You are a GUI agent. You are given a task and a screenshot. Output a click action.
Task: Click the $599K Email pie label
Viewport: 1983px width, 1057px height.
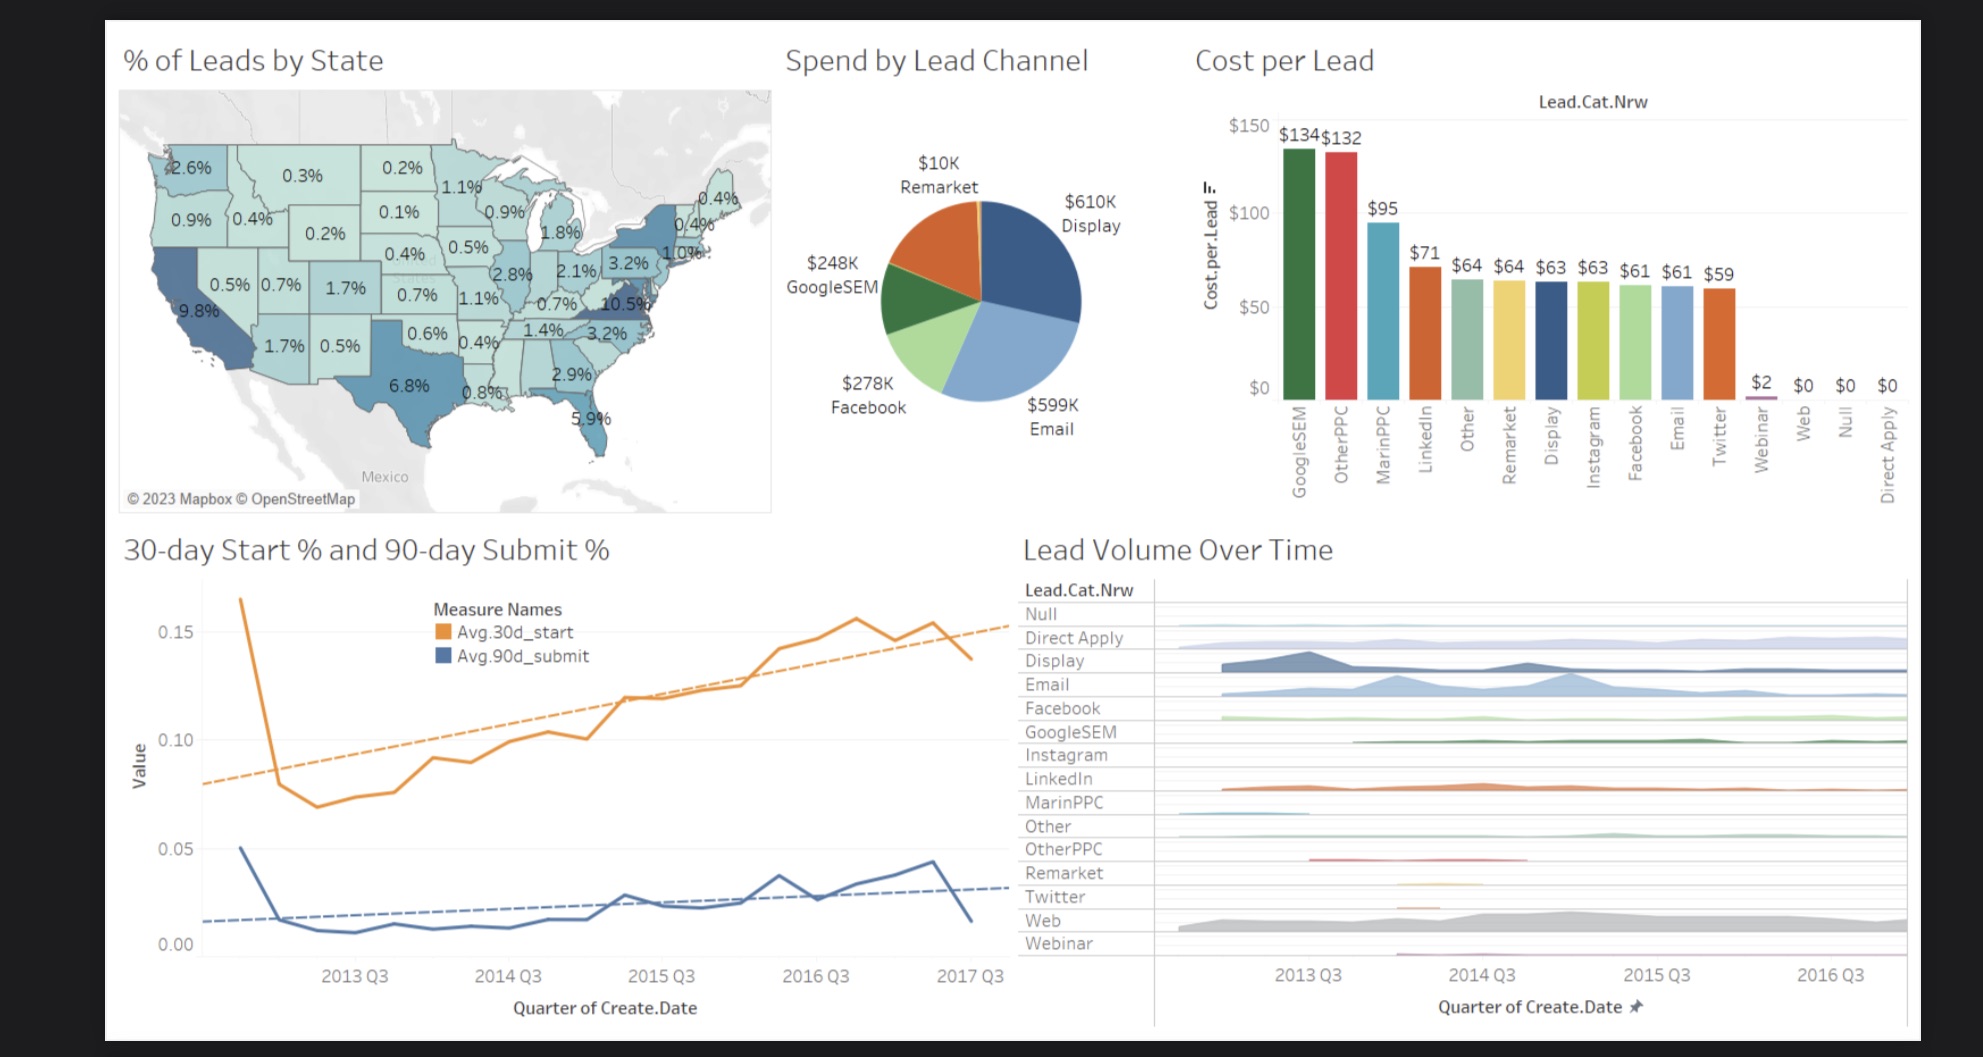click(x=1052, y=417)
